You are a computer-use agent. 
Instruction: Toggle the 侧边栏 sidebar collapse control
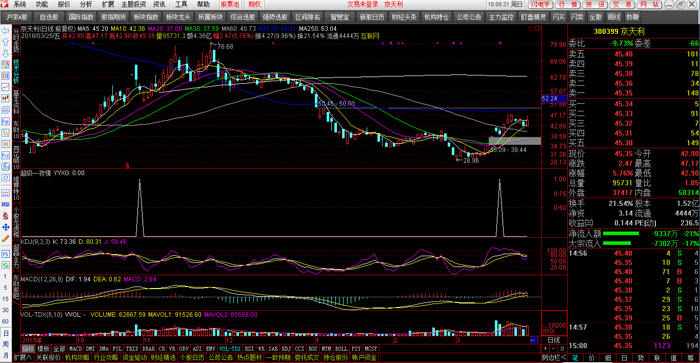click(x=554, y=358)
